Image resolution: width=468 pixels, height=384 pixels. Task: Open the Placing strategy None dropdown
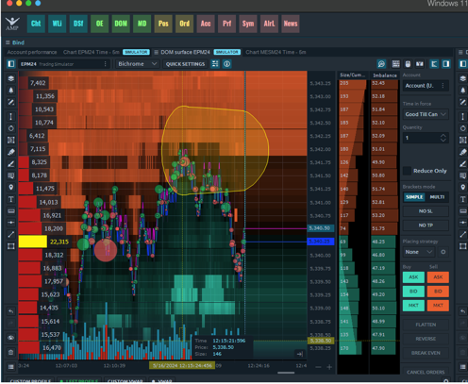[419, 252]
